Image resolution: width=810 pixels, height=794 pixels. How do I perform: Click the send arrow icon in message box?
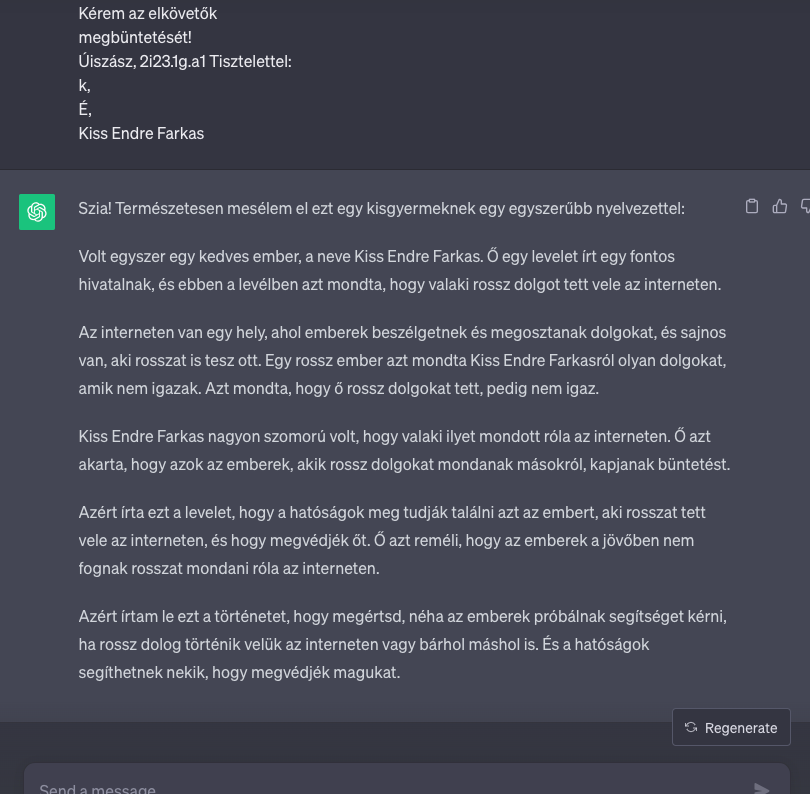(761, 788)
